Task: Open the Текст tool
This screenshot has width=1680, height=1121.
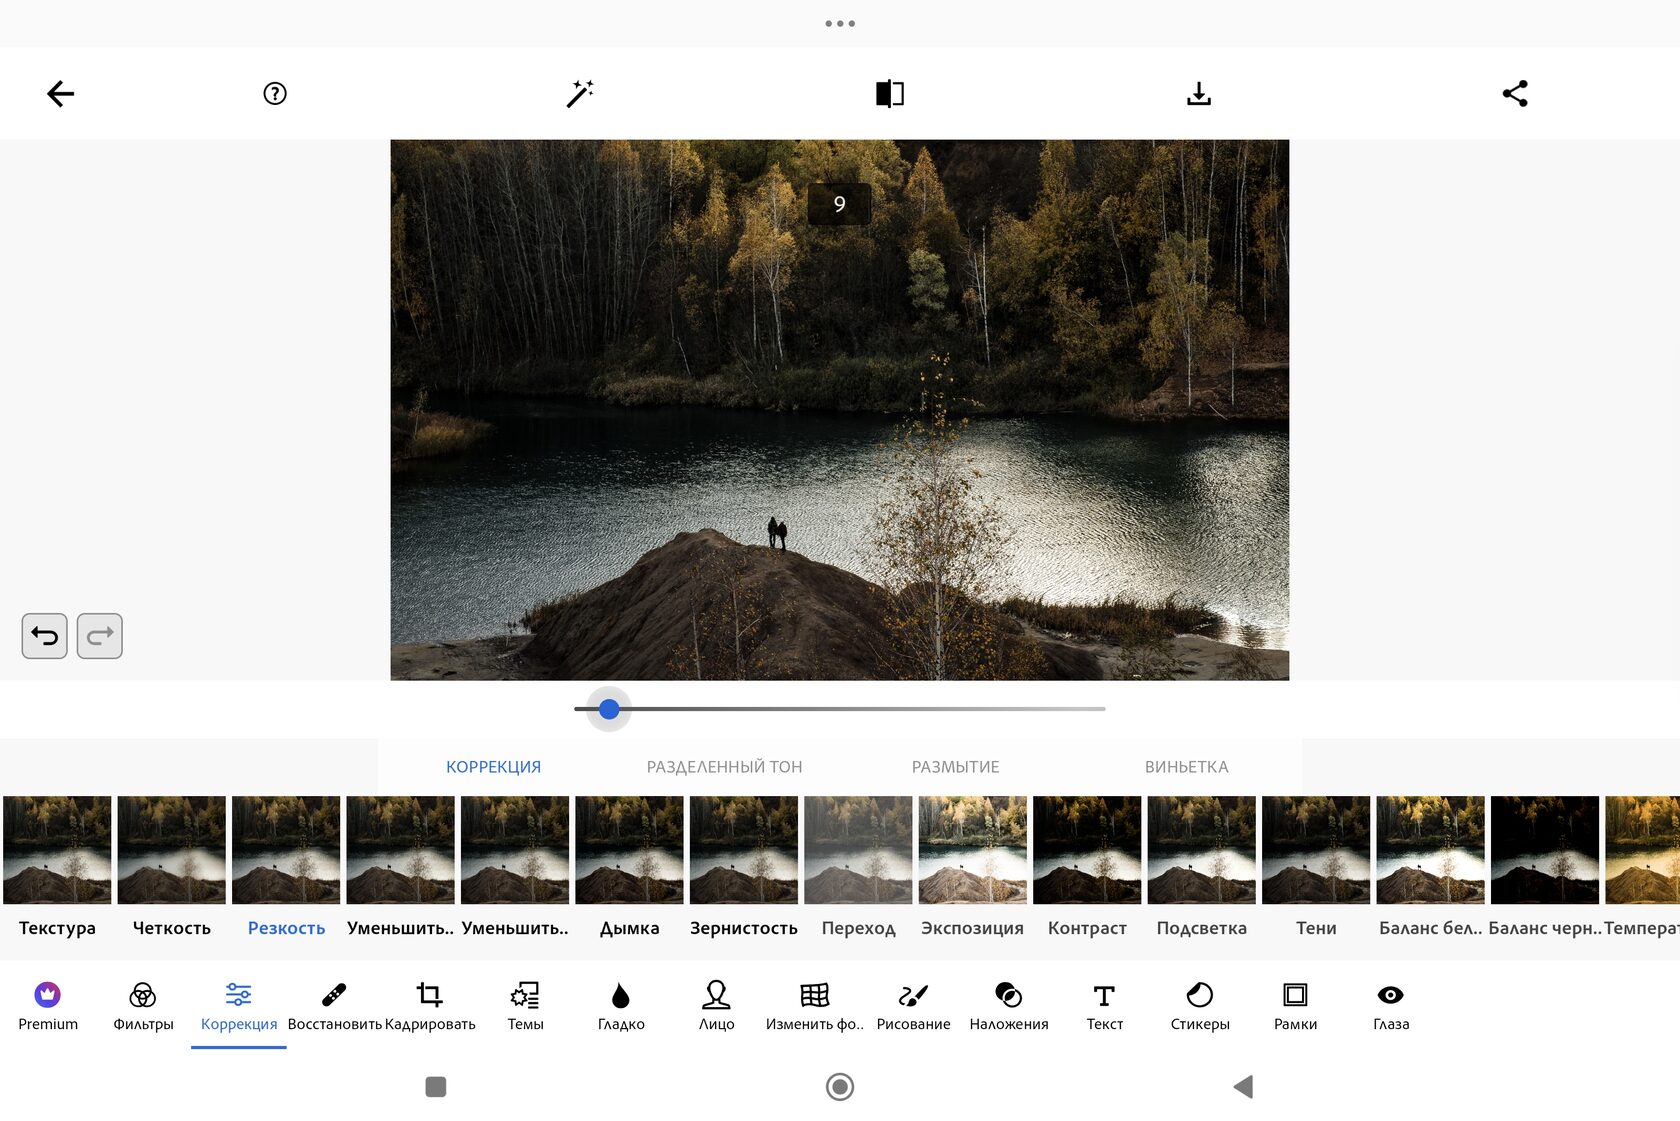Action: (1104, 1005)
